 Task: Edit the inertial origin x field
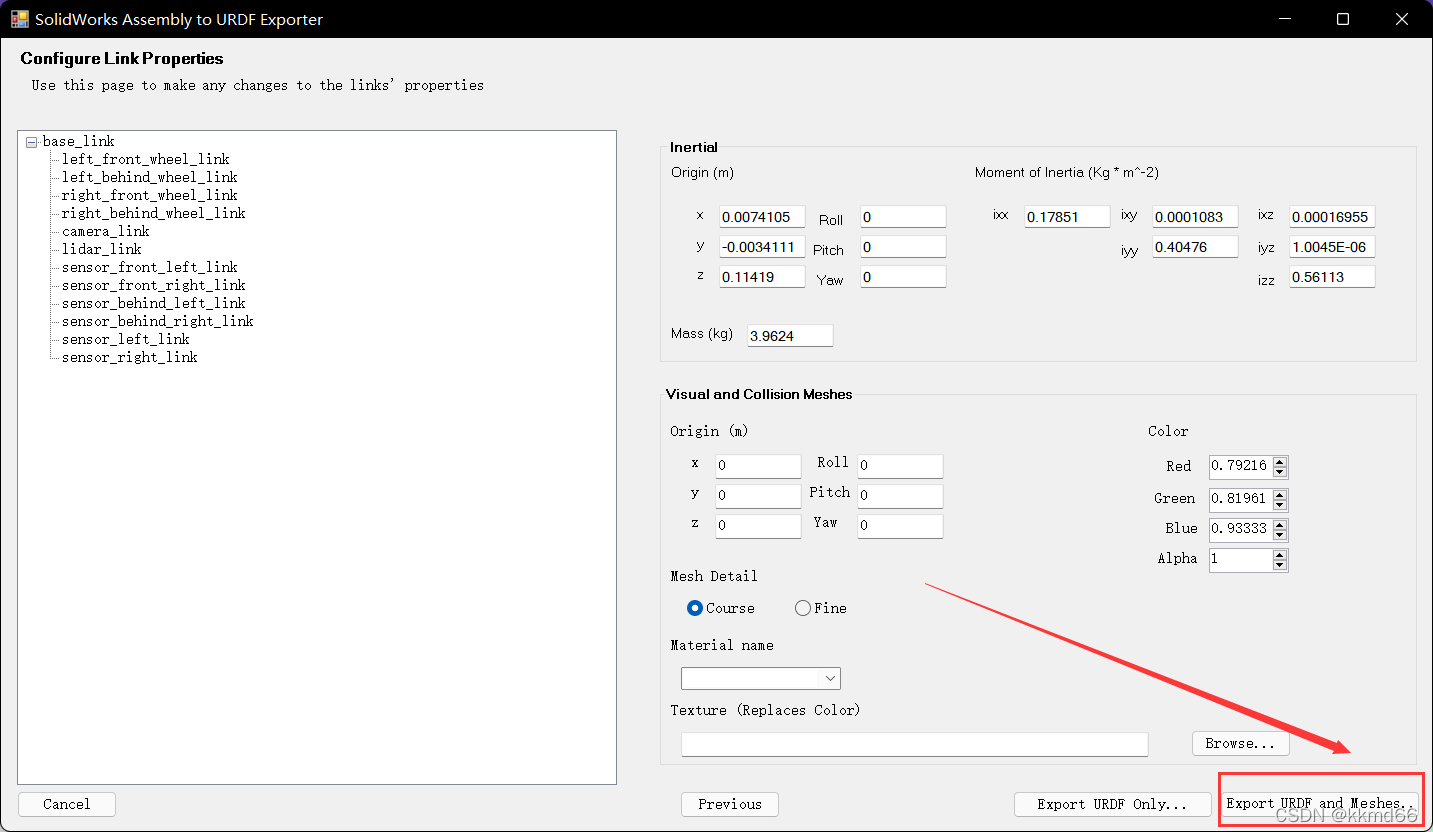pos(762,217)
